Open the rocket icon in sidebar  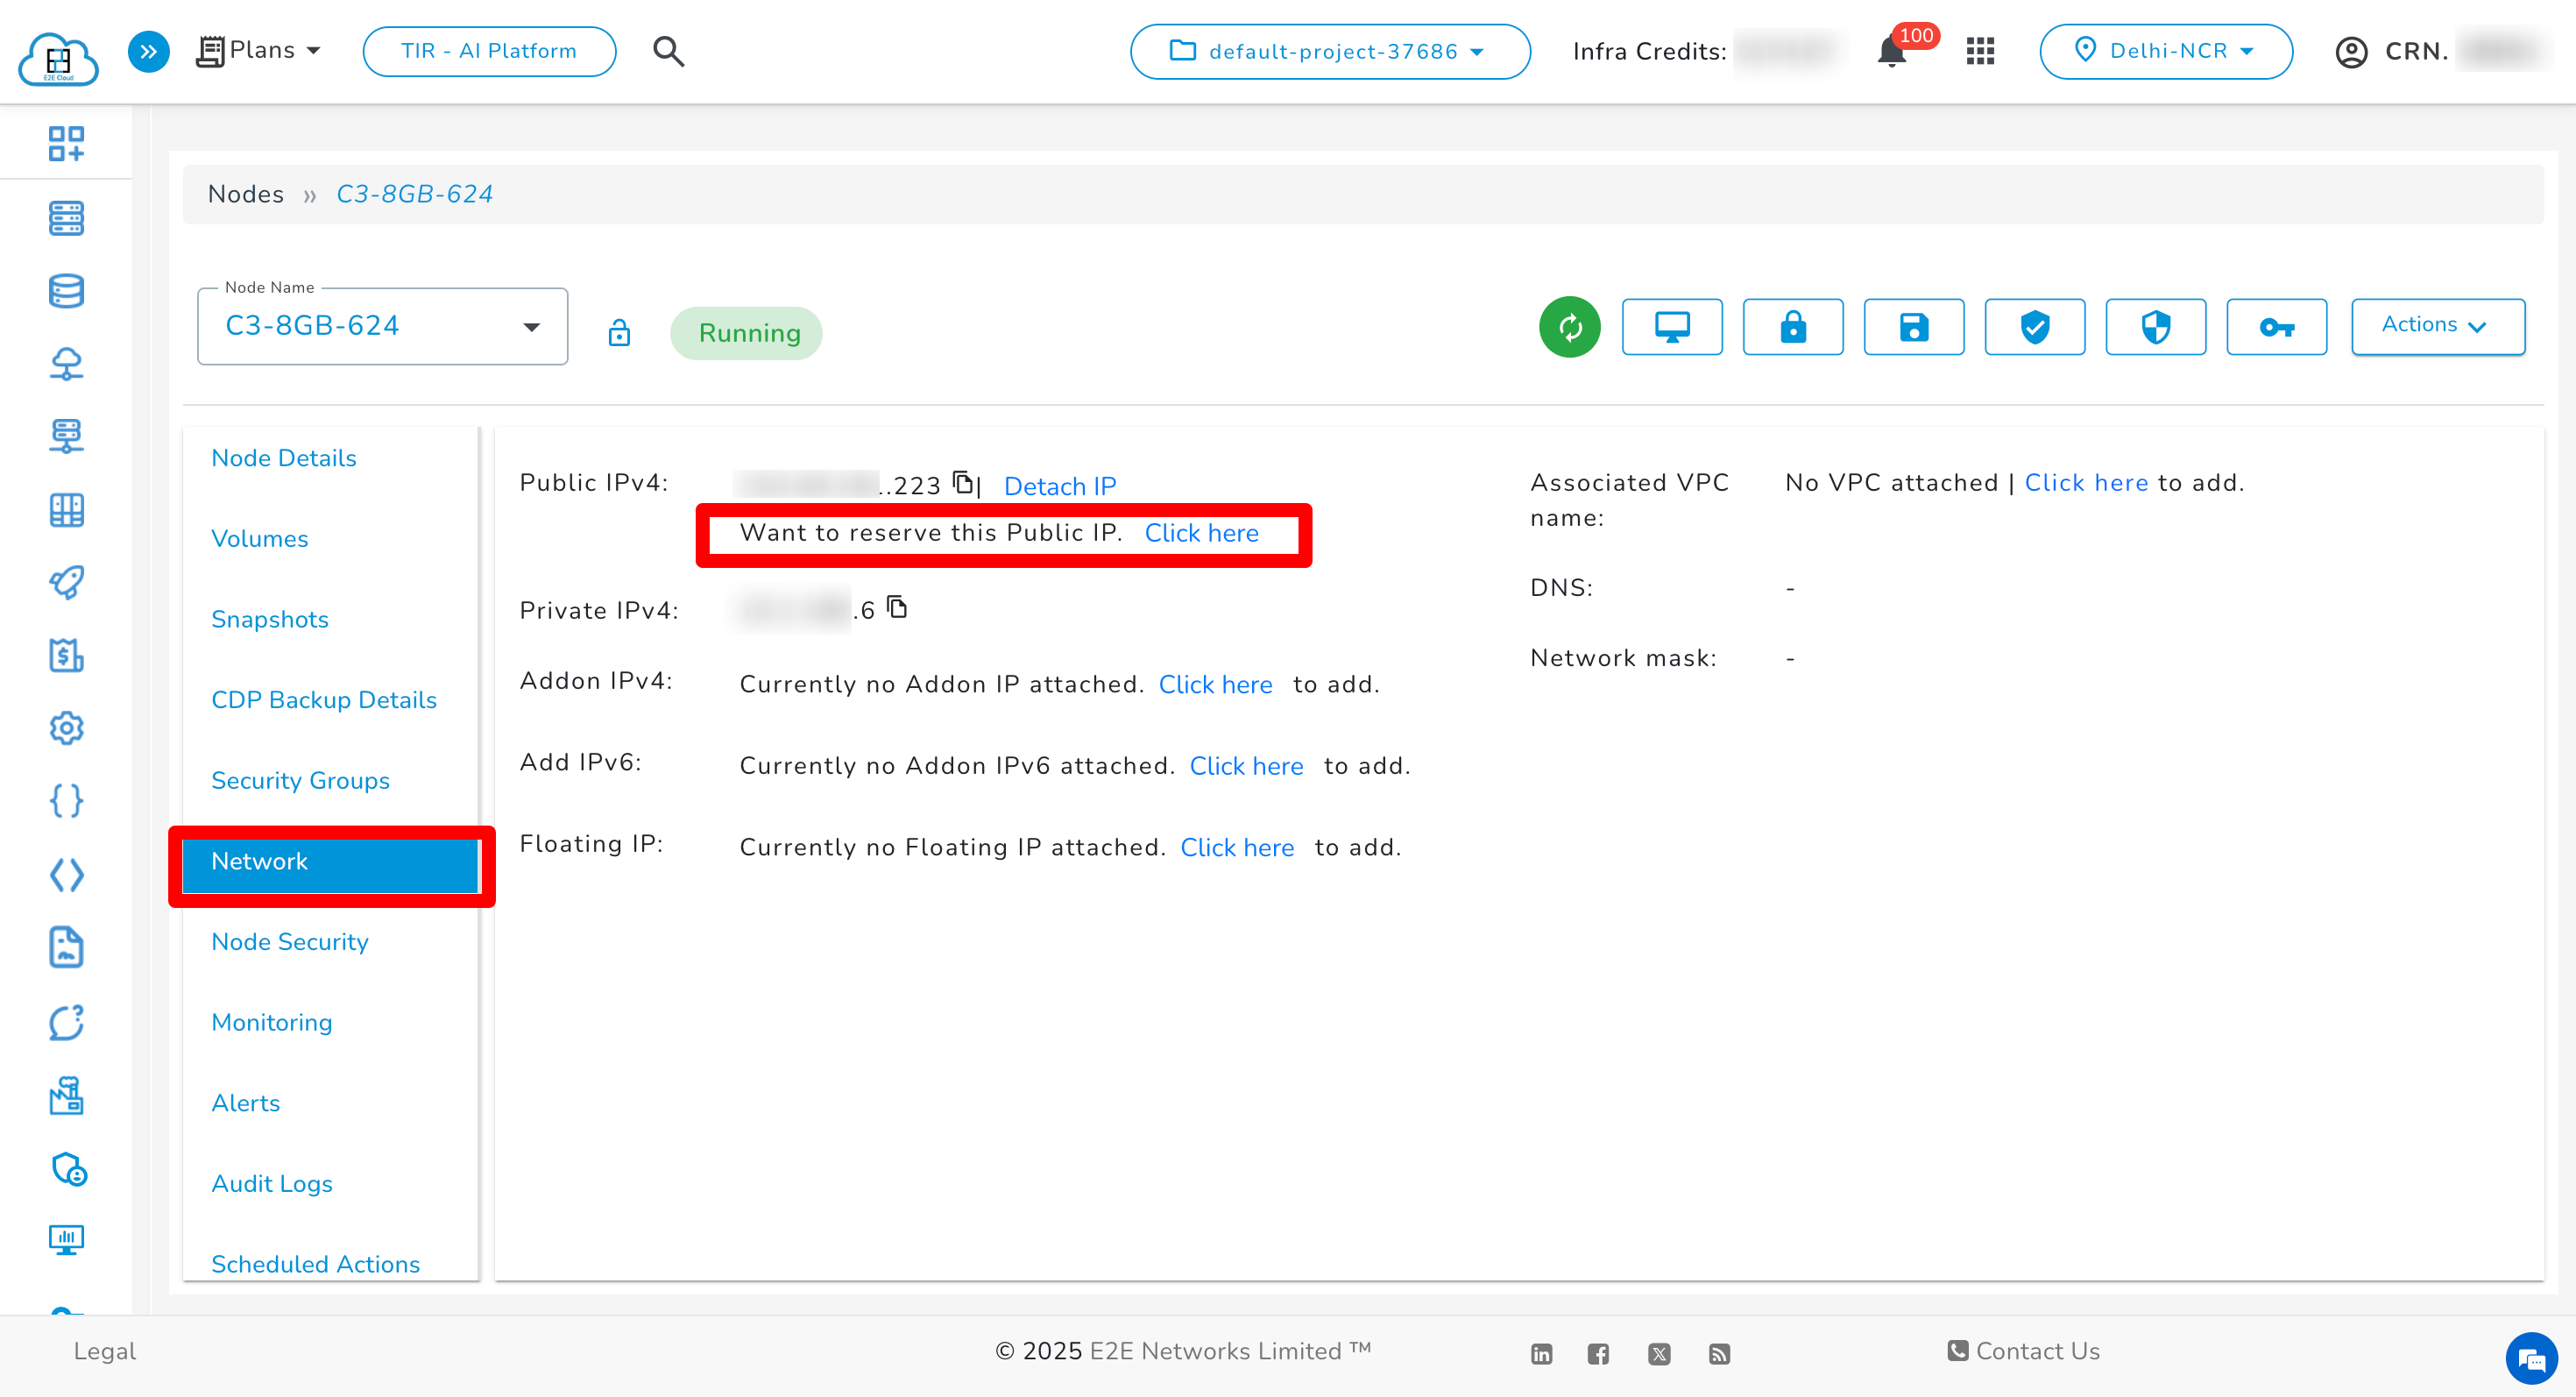pos(66,582)
